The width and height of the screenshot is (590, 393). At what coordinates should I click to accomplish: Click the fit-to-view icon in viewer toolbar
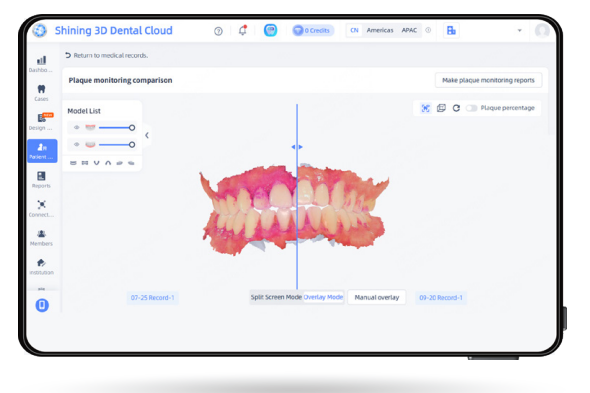click(x=426, y=108)
